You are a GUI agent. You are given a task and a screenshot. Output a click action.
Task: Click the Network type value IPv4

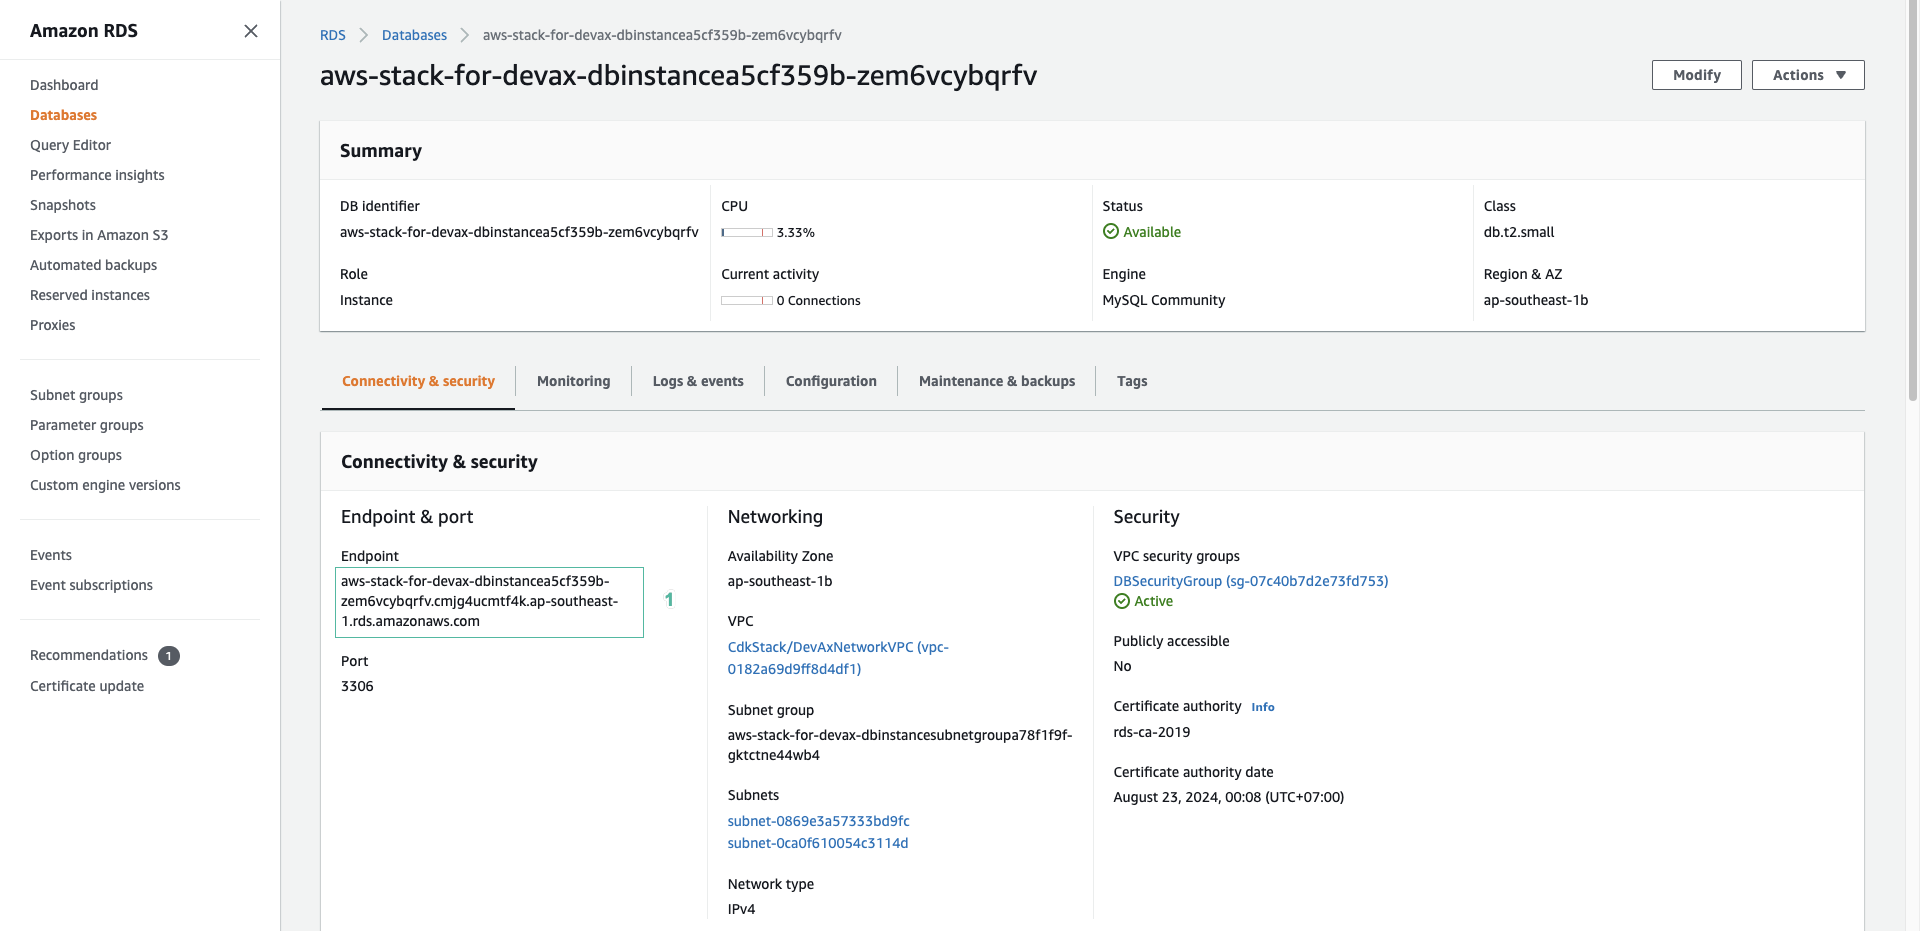(741, 909)
